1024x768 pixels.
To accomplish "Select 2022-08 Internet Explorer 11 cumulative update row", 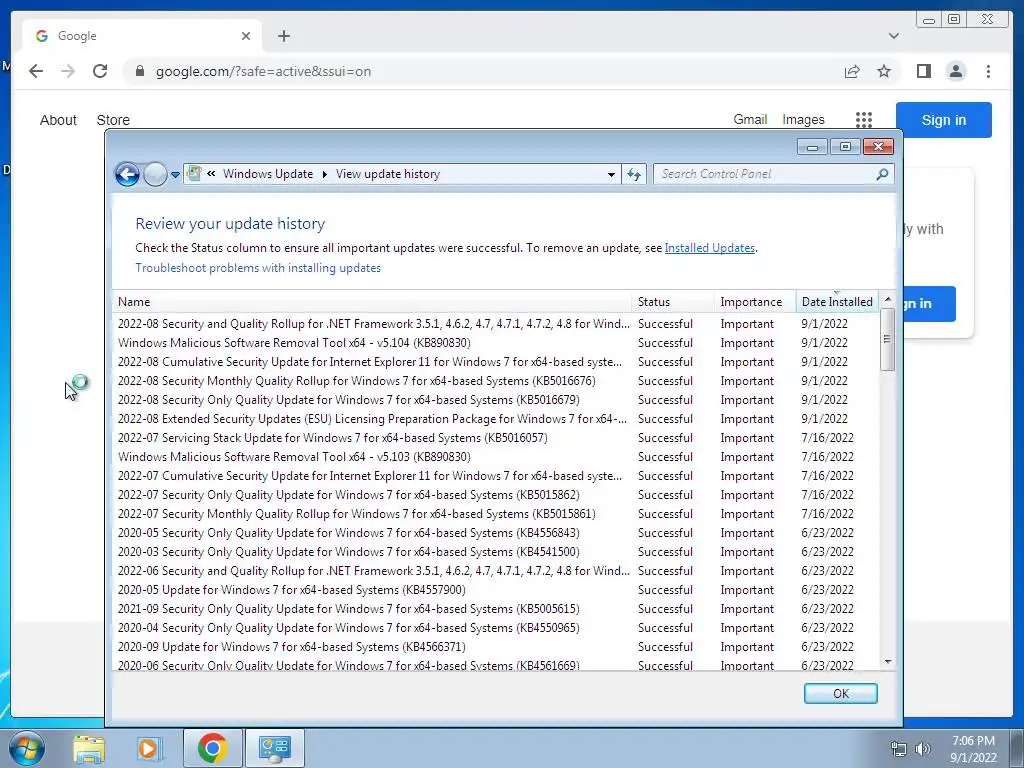I will 496,362.
